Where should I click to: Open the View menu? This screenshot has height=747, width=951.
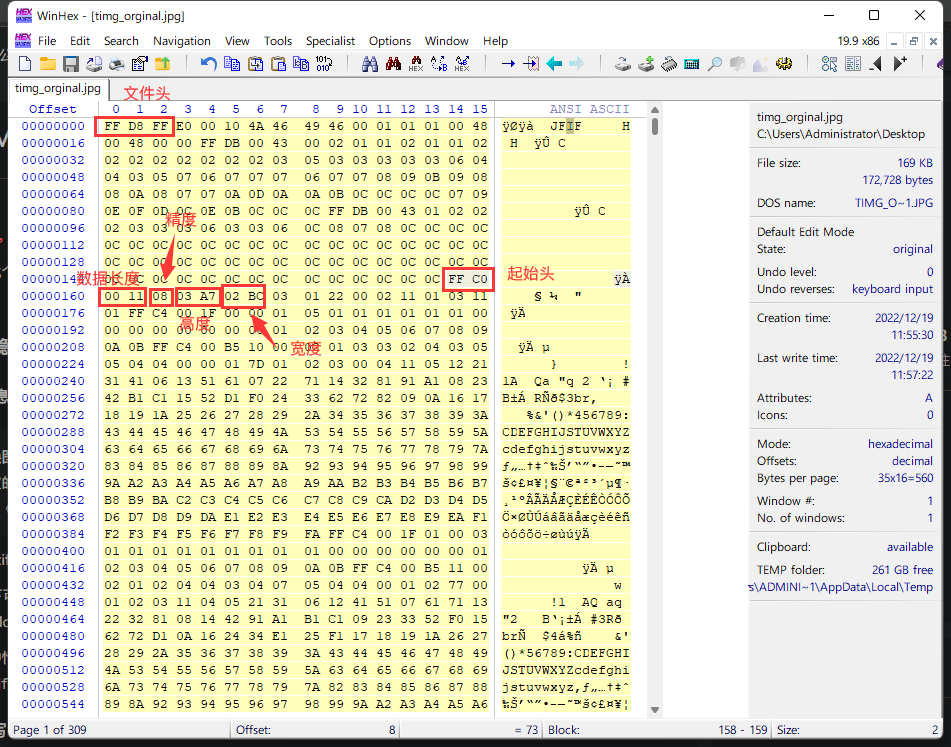click(x=237, y=41)
